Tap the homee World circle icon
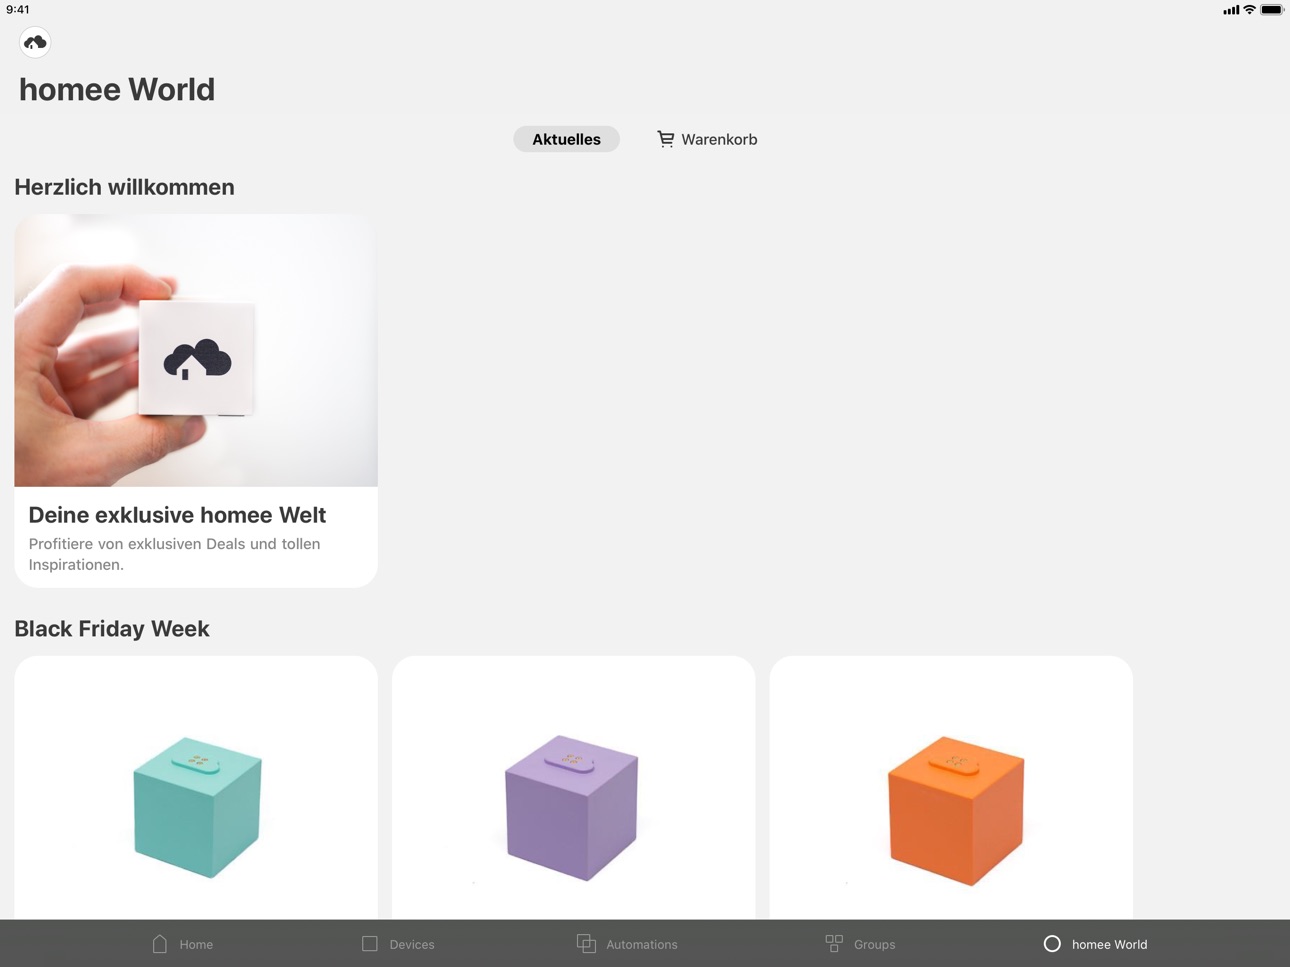The height and width of the screenshot is (967, 1290). pyautogui.click(x=1052, y=943)
